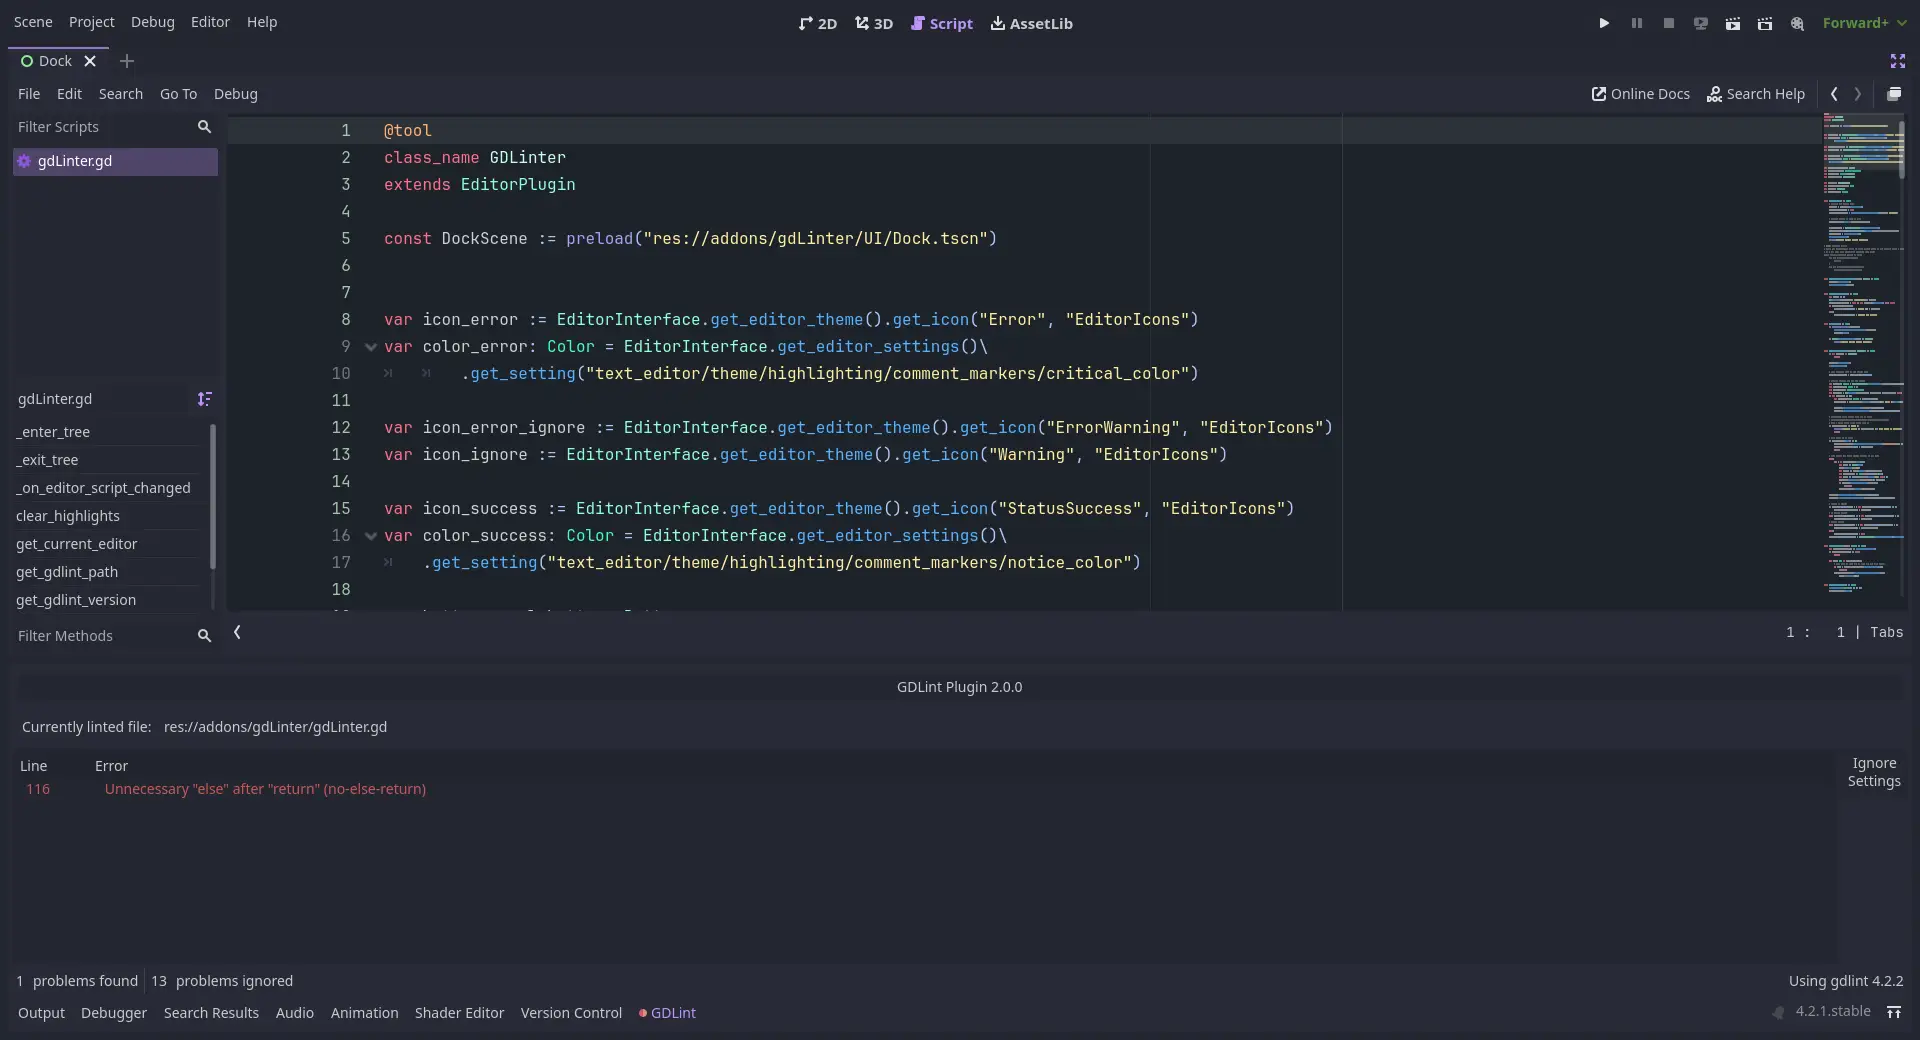
Task: Toggle Movie Maker mode icon
Action: click(x=1798, y=23)
